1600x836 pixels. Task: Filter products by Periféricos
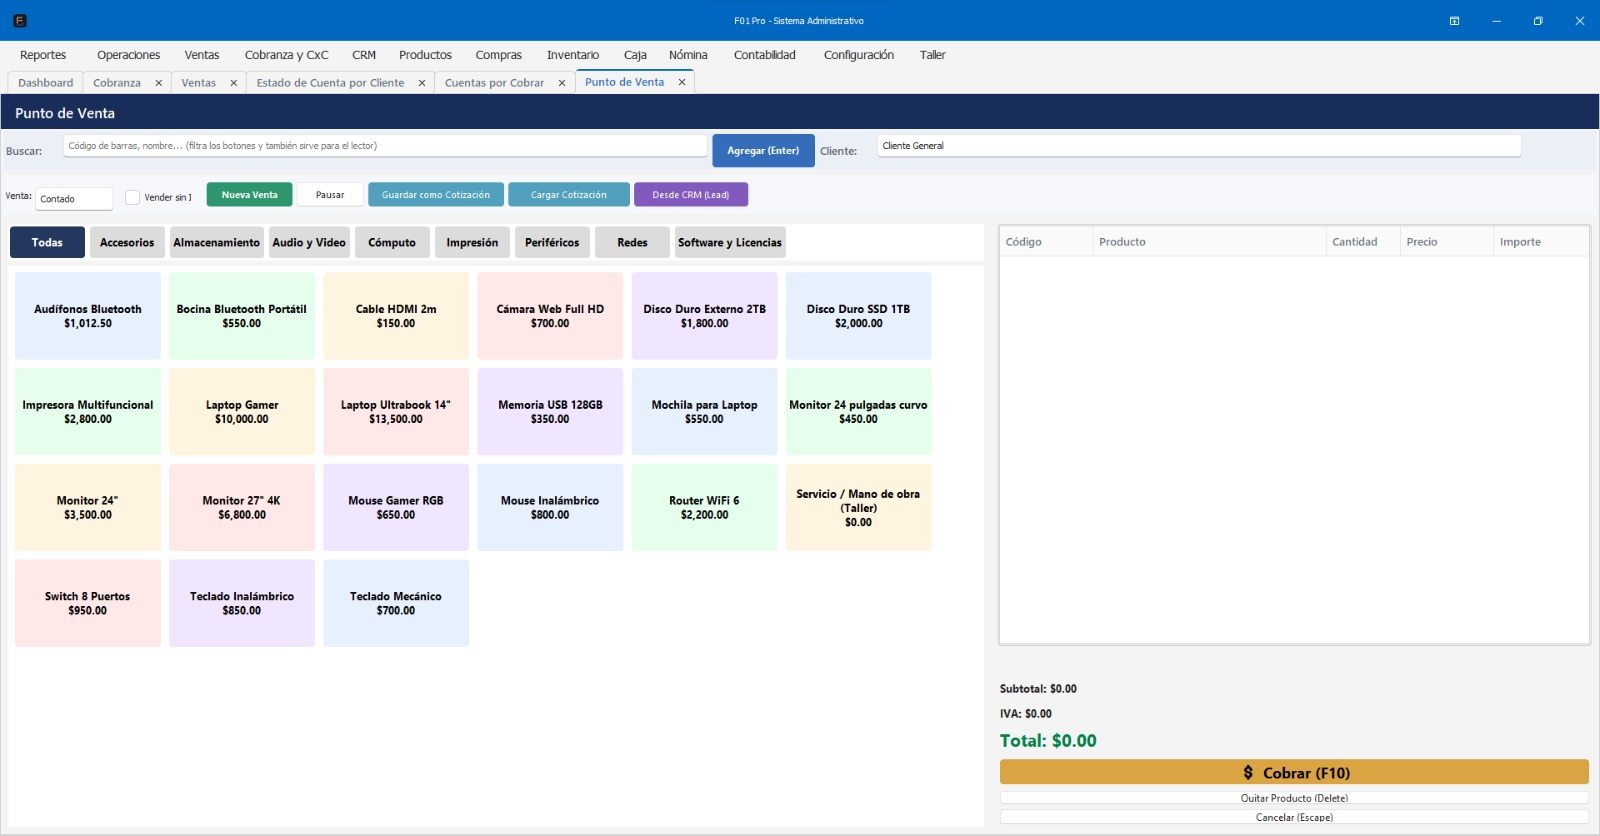pyautogui.click(x=552, y=242)
